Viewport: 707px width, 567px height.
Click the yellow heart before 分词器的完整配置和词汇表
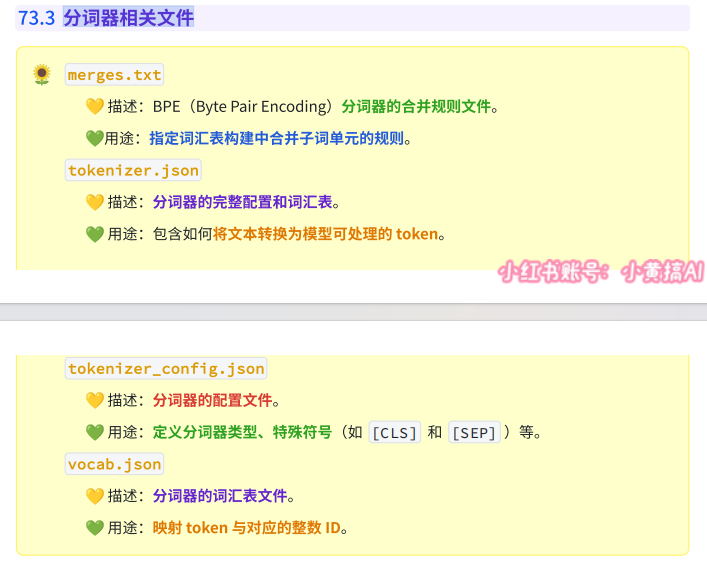coord(95,202)
